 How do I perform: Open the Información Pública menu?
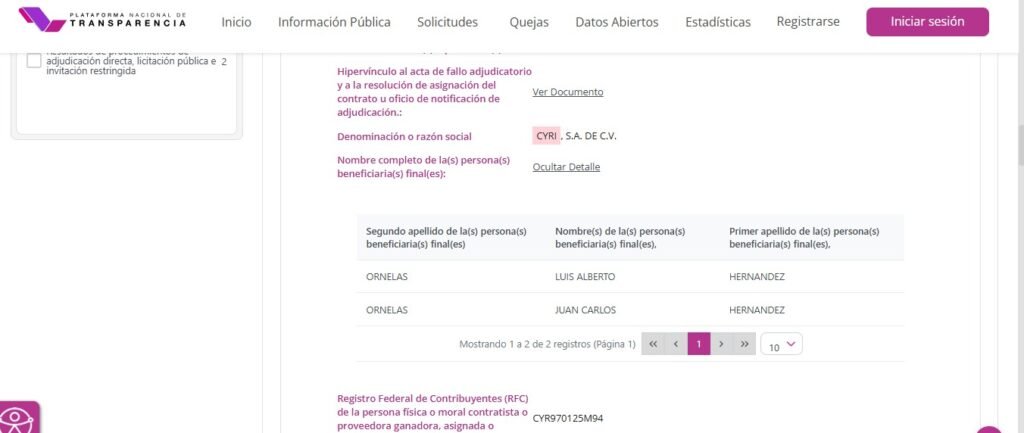click(334, 22)
